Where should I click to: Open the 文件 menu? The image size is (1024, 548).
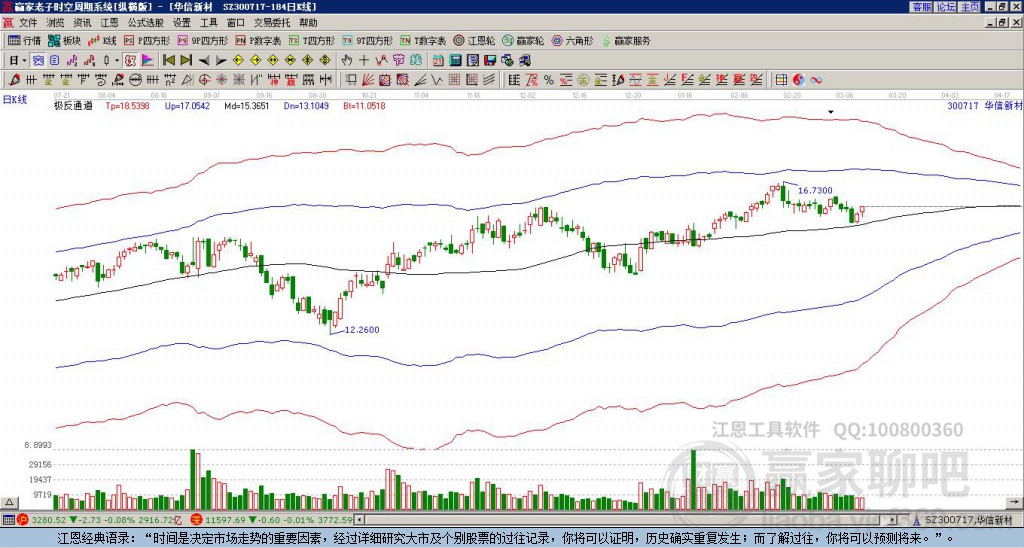click(x=28, y=23)
